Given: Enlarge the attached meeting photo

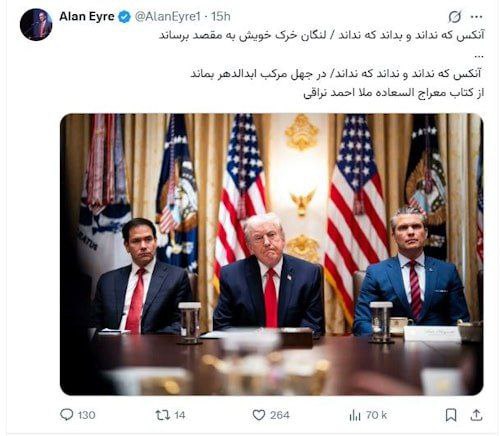Looking at the screenshot, I should coord(271,254).
